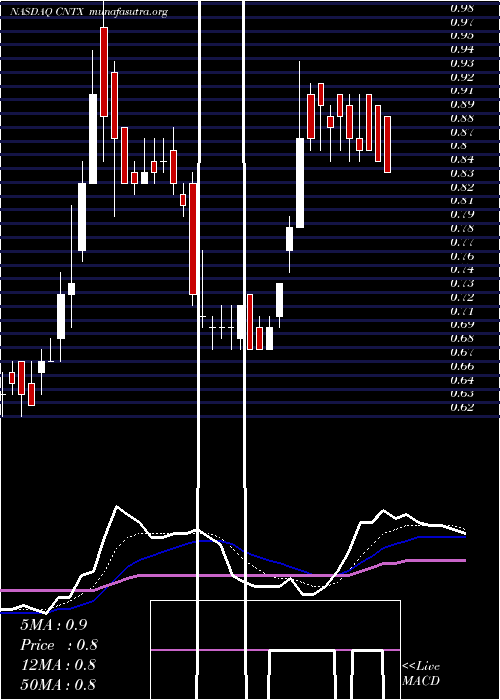Click the 0.77 price axis label
This screenshot has width=500, height=700.
click(462, 242)
